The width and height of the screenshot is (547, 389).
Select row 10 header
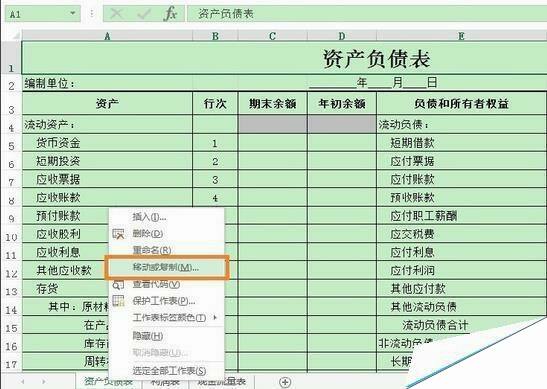point(12,234)
